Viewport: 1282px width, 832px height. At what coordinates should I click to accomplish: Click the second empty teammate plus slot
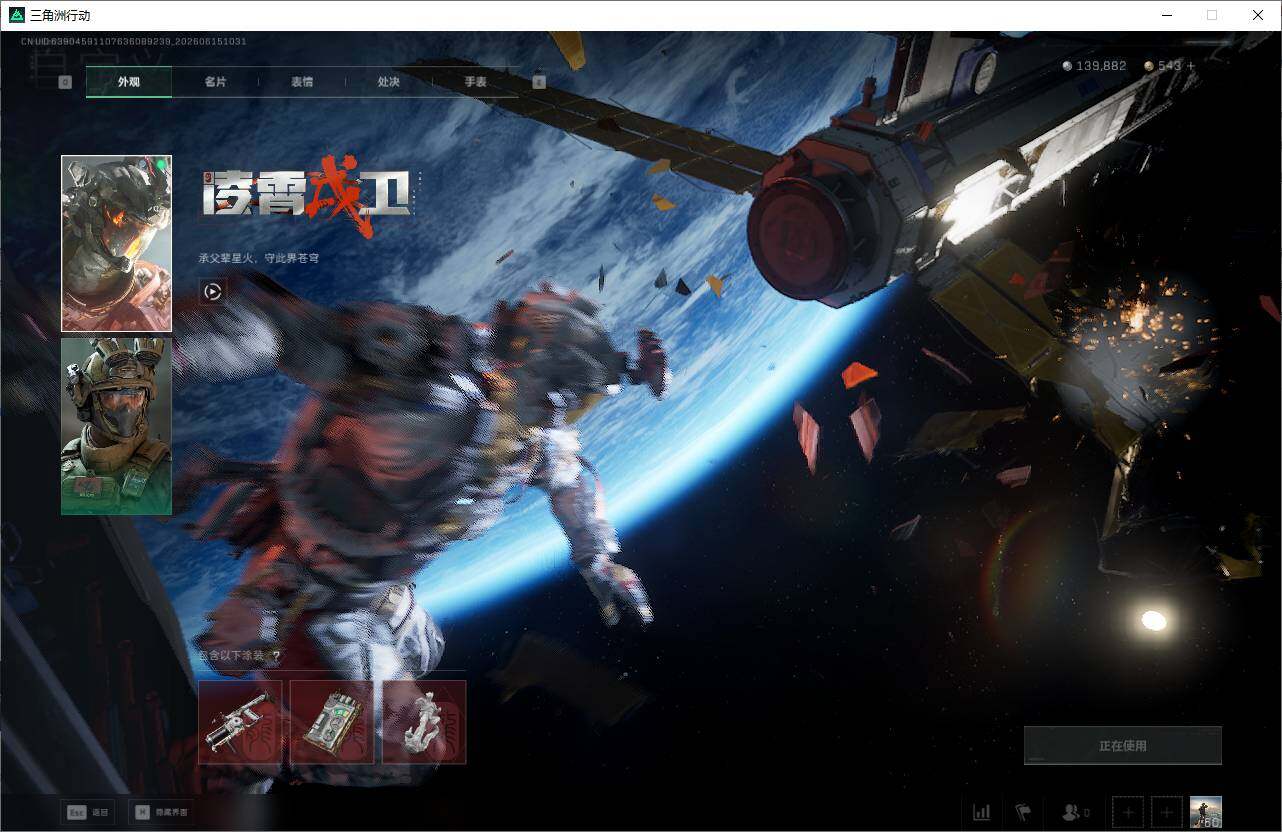coord(1167,812)
